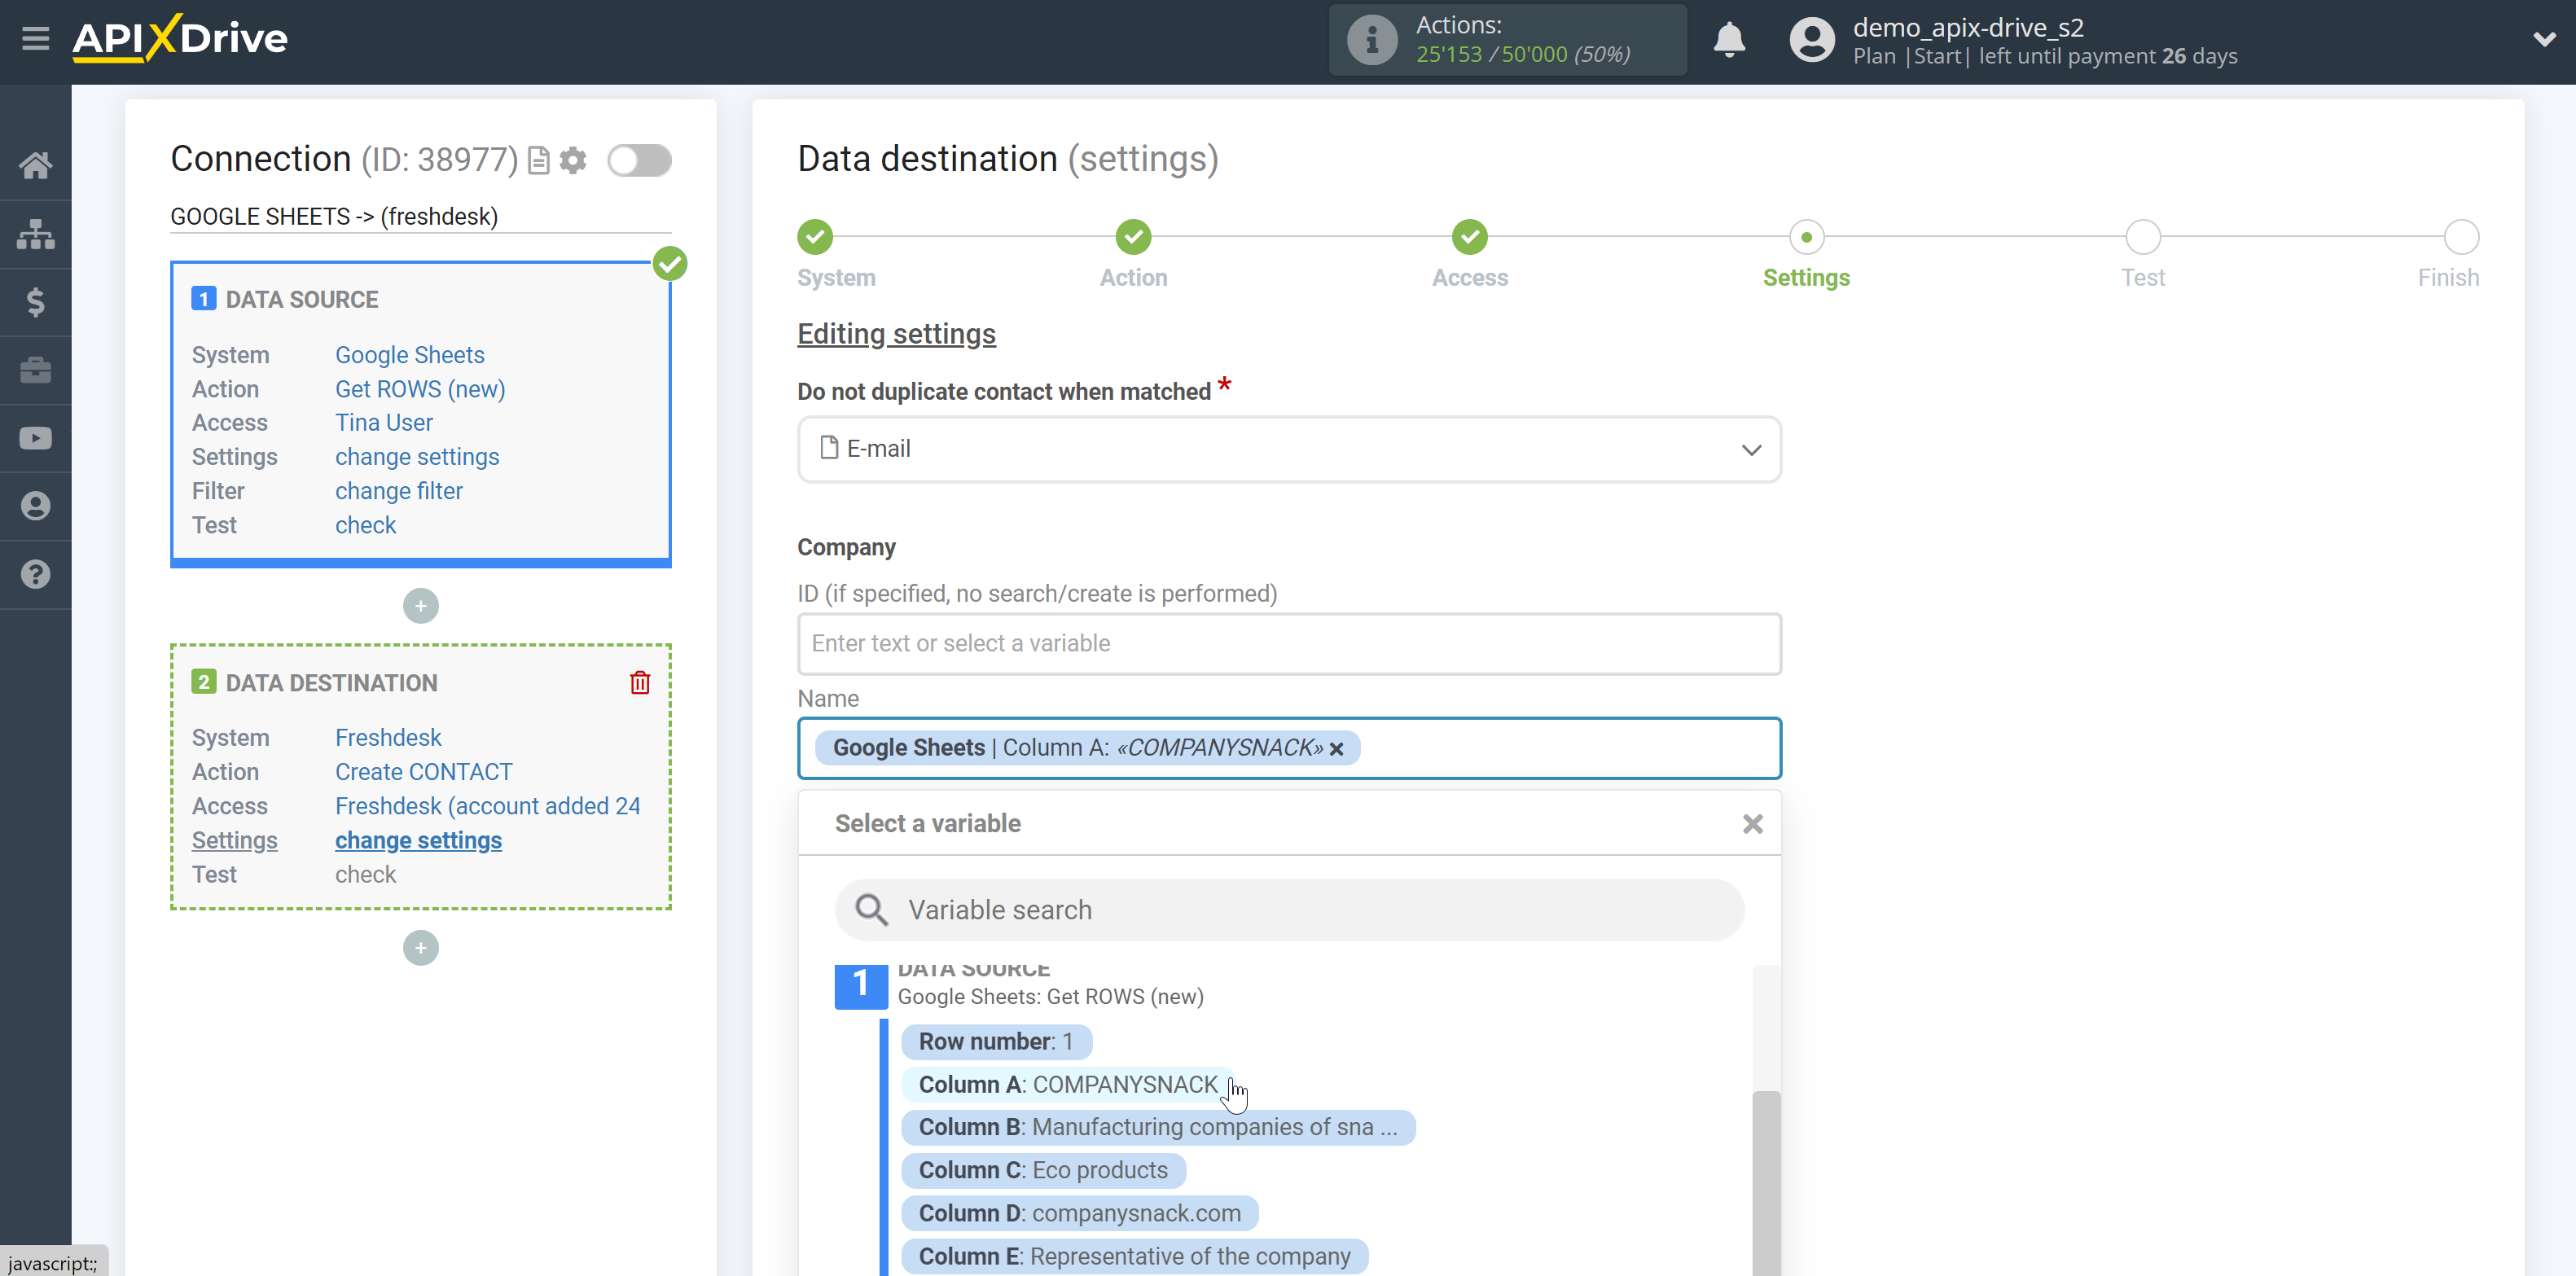This screenshot has height=1276, width=2576.
Task: Open the briefcase sidebar icon
Action: pyautogui.click(x=36, y=370)
